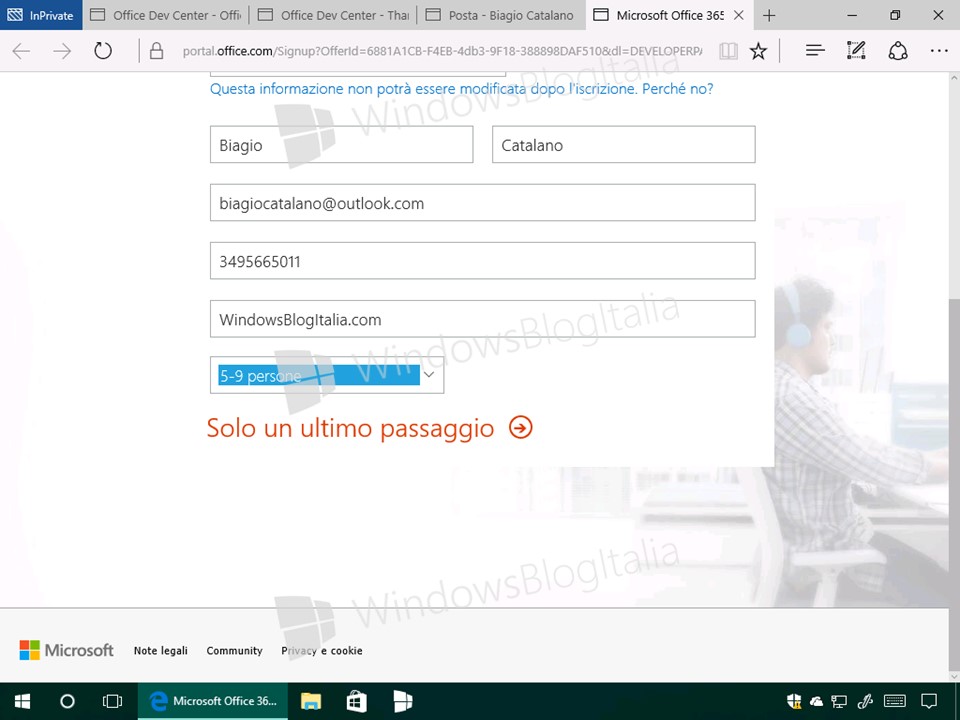The image size is (960, 720).
Task: Open 'Note legali' footer link
Action: [x=160, y=651]
